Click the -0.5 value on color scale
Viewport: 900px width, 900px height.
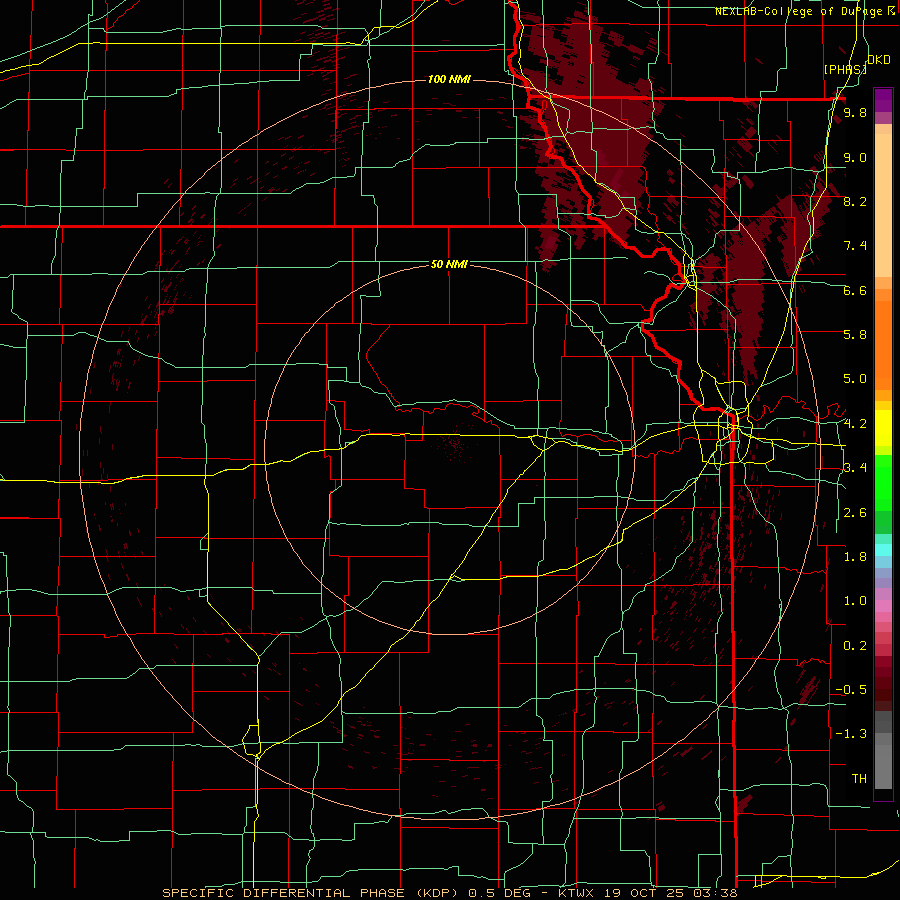pyautogui.click(x=851, y=689)
